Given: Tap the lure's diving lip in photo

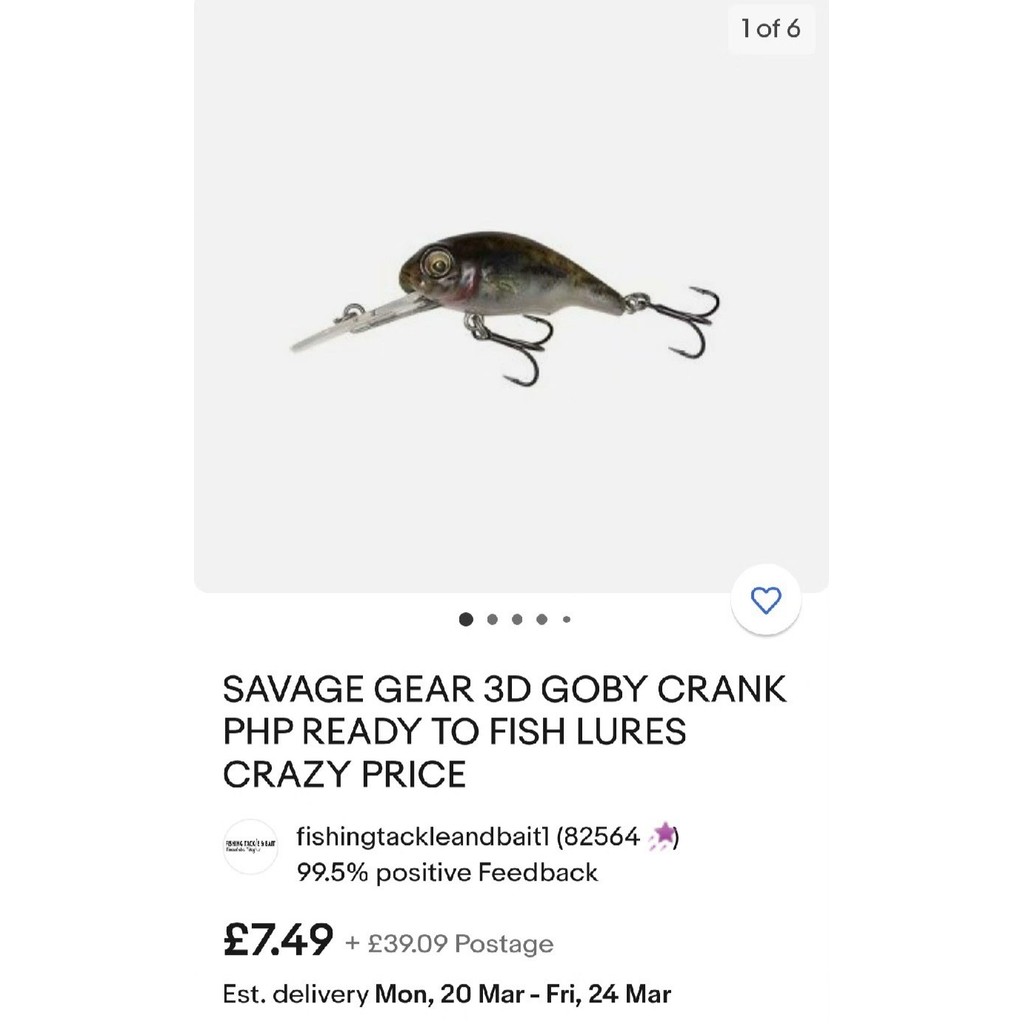Looking at the screenshot, I should click(345, 326).
